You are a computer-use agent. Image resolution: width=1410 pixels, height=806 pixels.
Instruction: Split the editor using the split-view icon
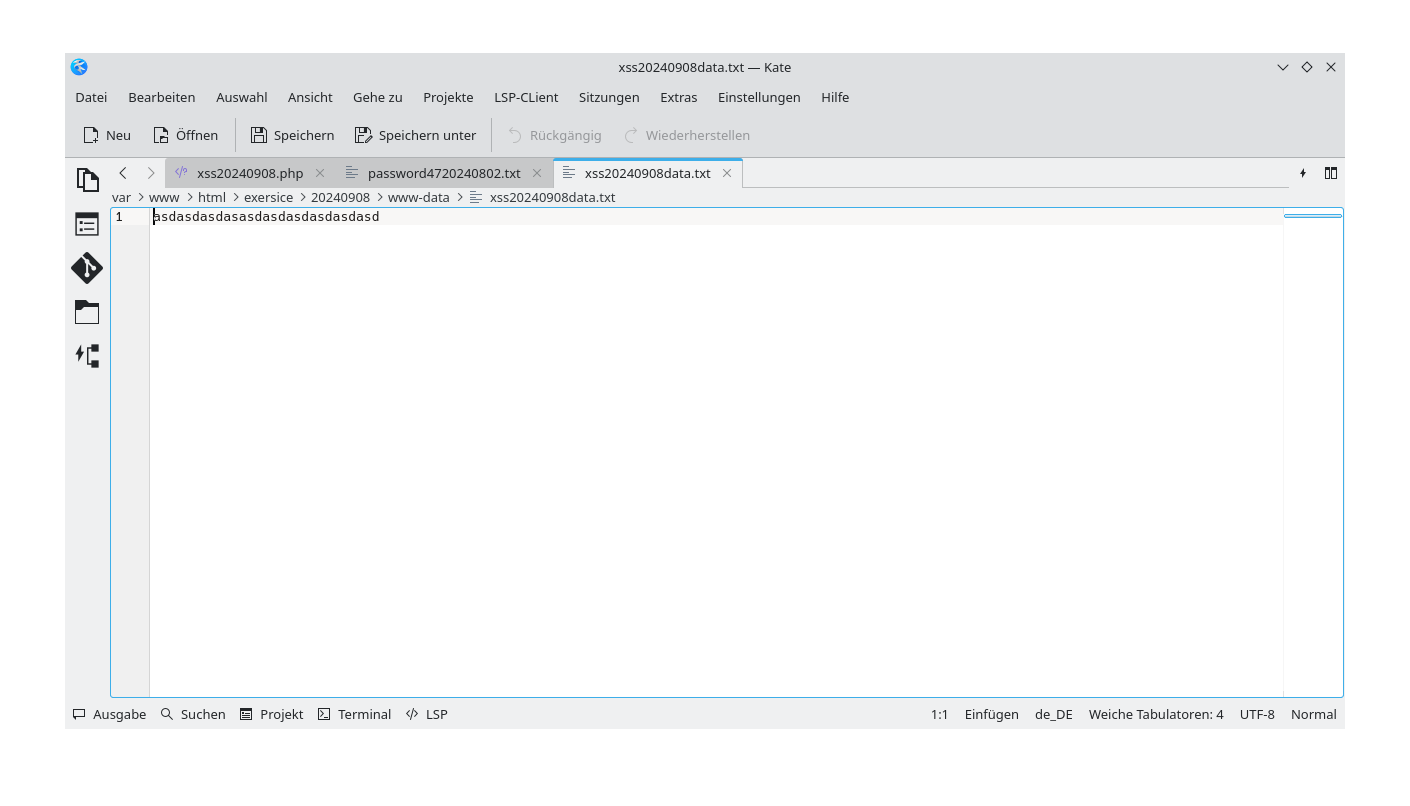[1331, 172]
